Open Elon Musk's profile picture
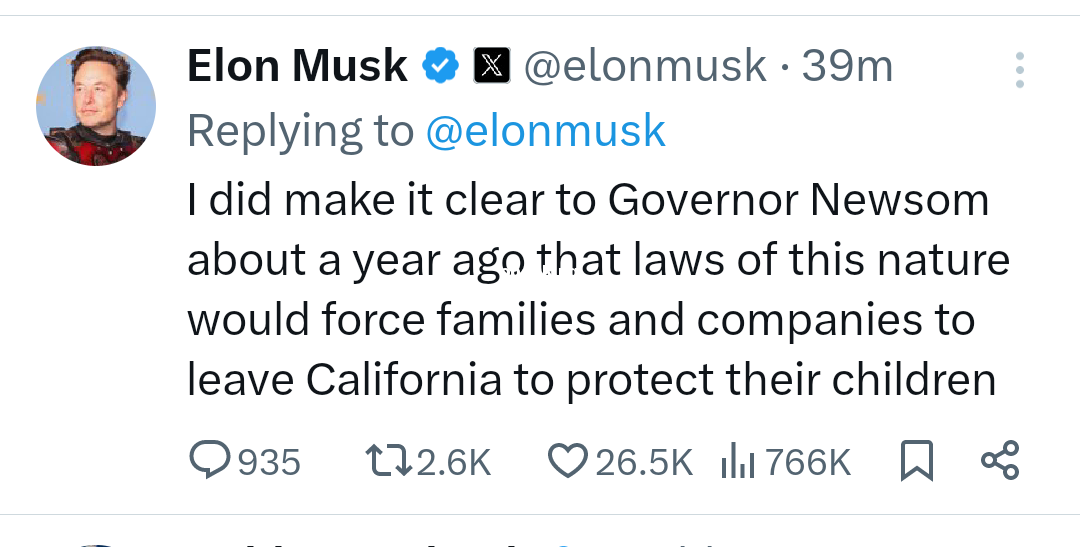 tap(96, 105)
